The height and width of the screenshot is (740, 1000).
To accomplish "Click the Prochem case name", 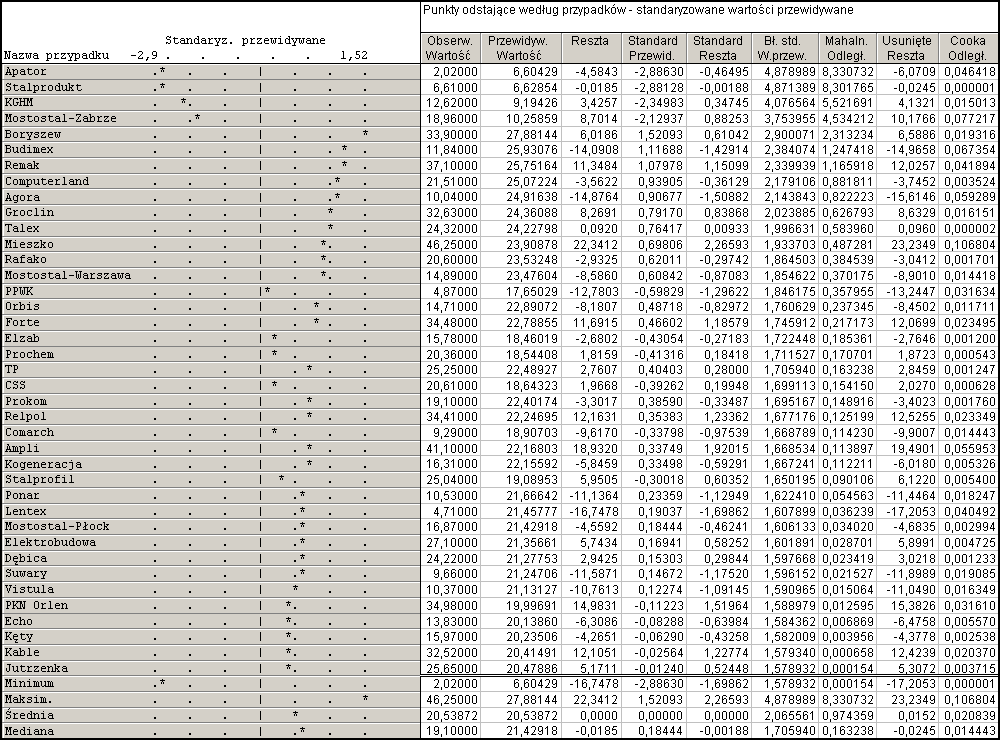I will [x=29, y=355].
